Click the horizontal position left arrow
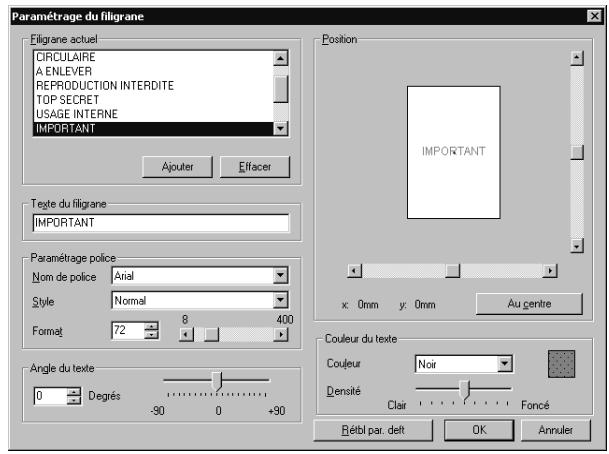 [x=354, y=270]
